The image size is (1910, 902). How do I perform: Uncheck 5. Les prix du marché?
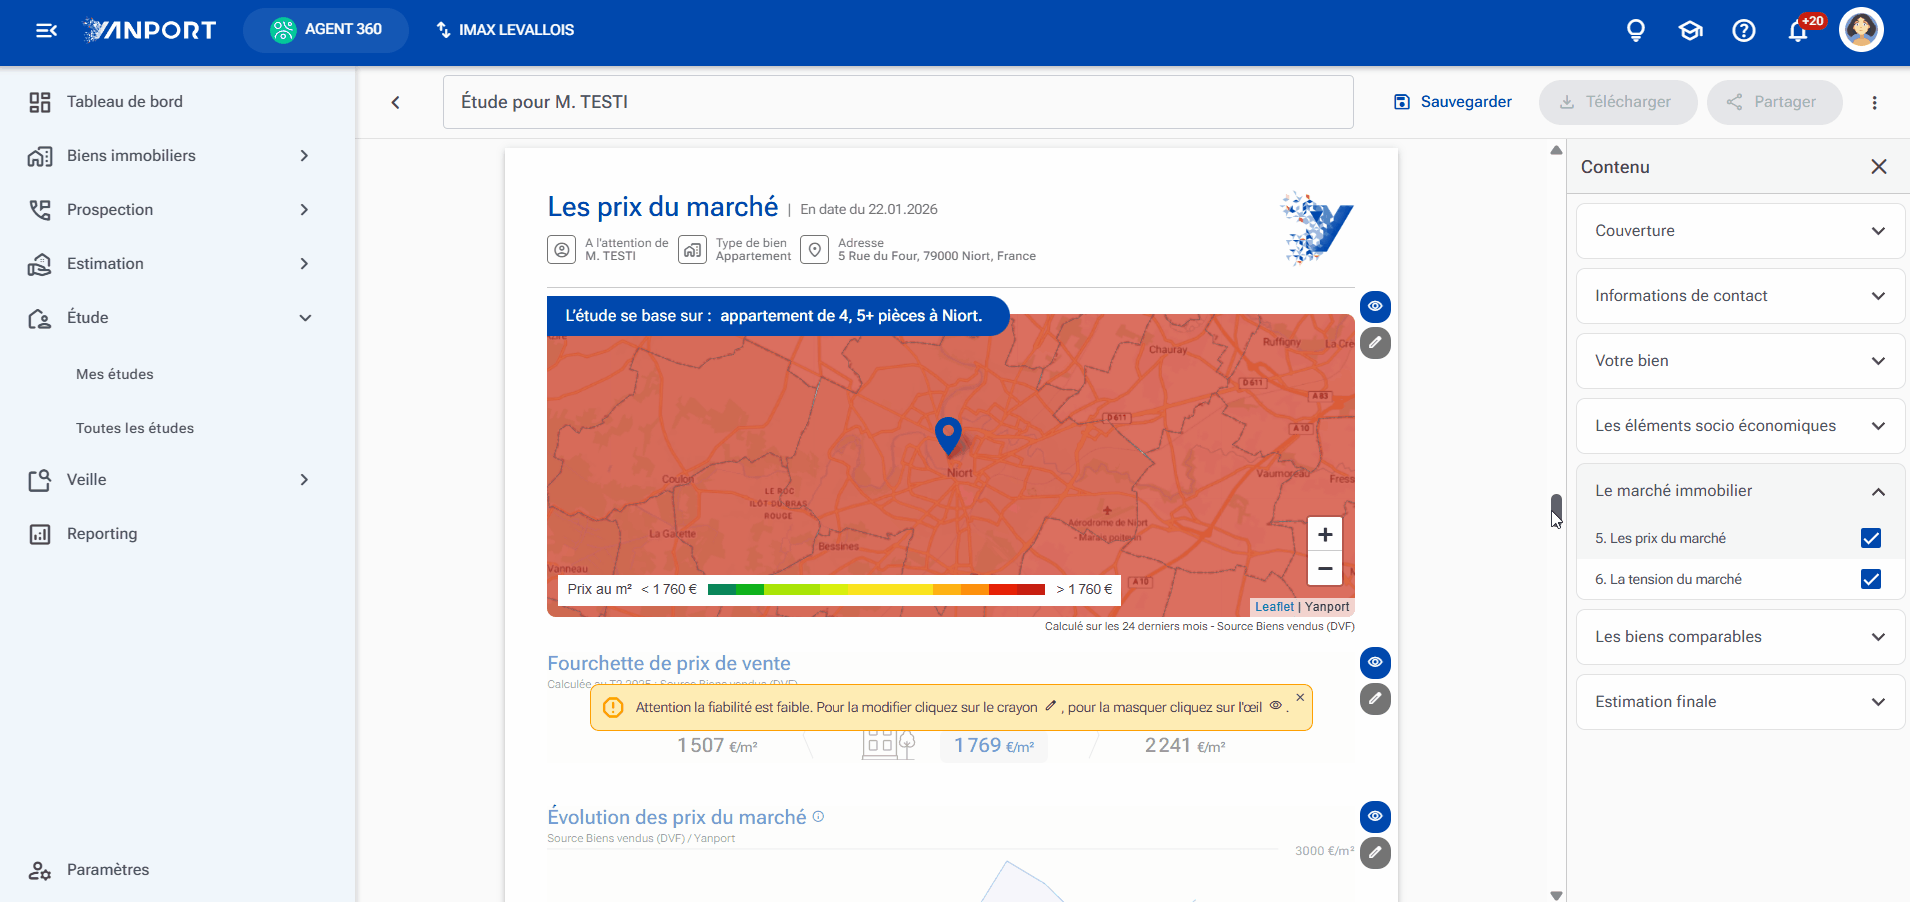1871,538
